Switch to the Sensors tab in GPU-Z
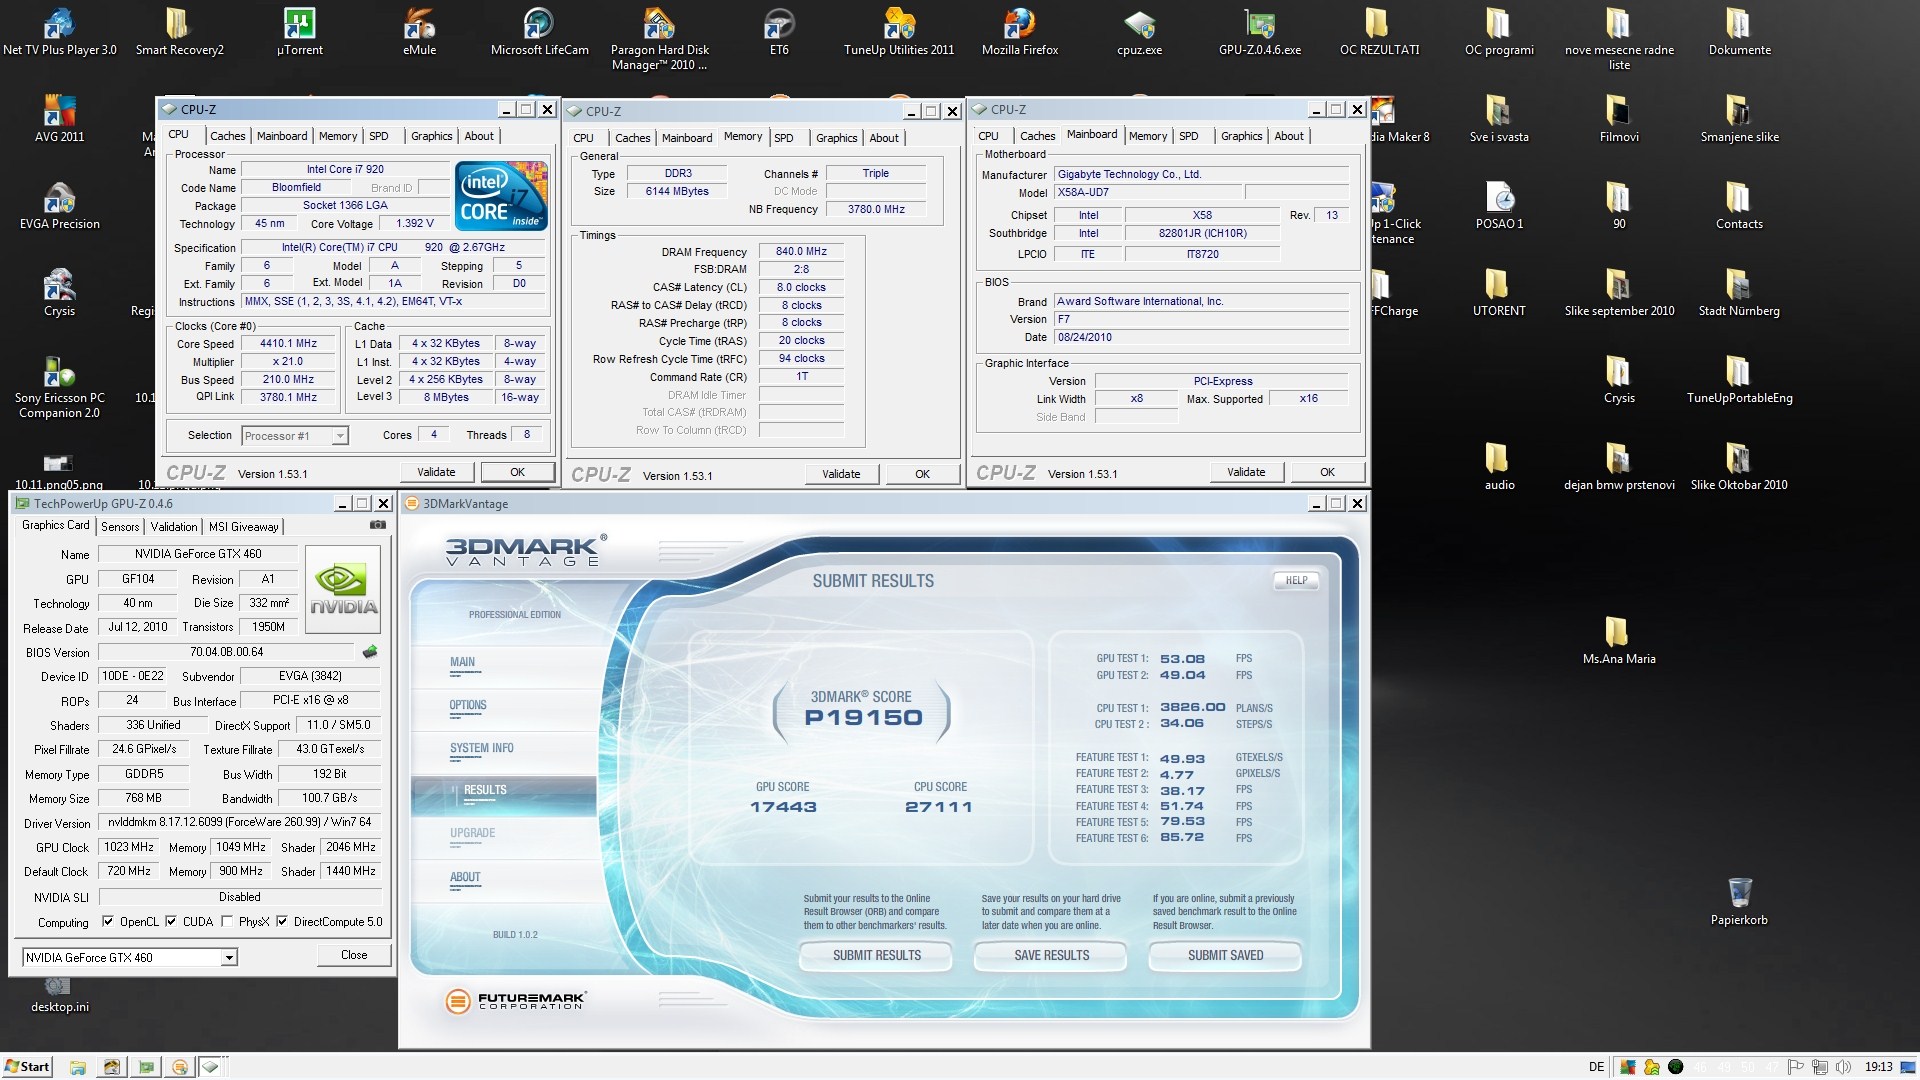1920x1080 pixels. 120,527
